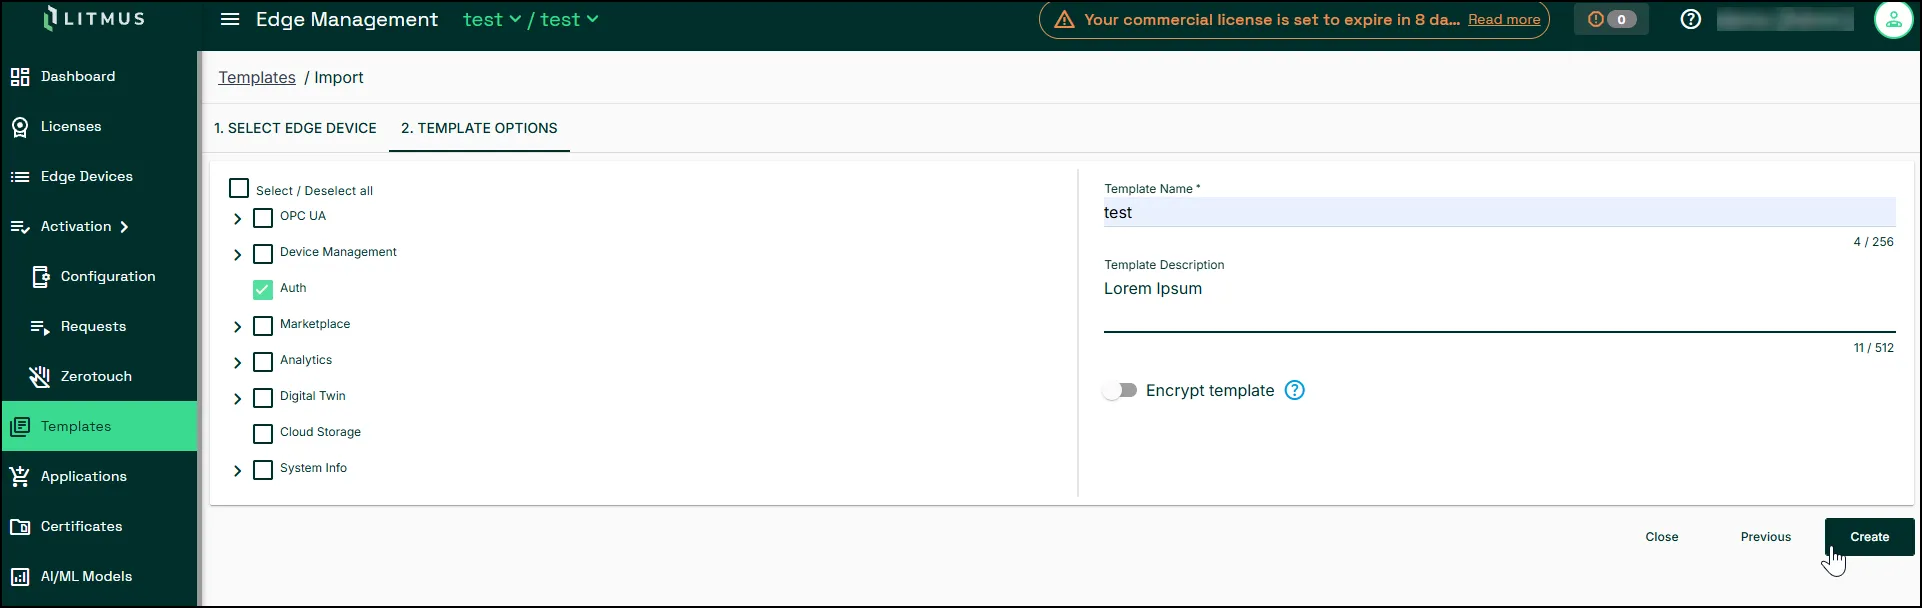This screenshot has height=608, width=1922.
Task: Select the Template Options tab
Action: coord(479,128)
